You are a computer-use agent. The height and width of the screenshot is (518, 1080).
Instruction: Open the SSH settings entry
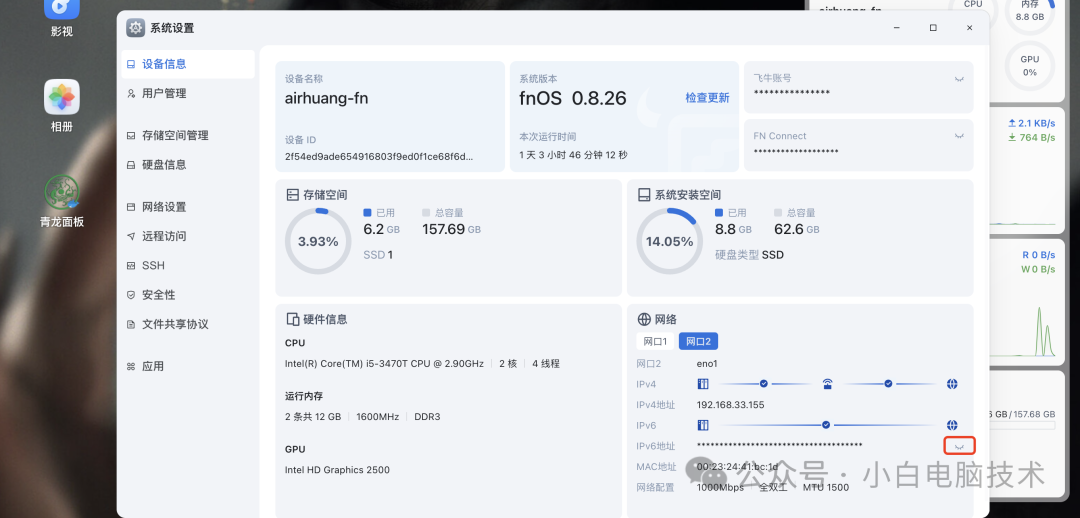[188, 265]
